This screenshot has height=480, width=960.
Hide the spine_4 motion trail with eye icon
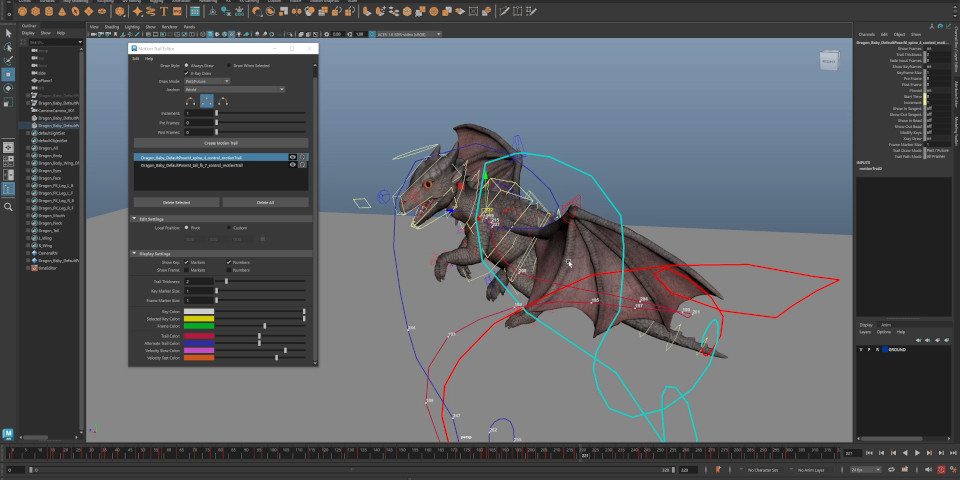pyautogui.click(x=293, y=157)
